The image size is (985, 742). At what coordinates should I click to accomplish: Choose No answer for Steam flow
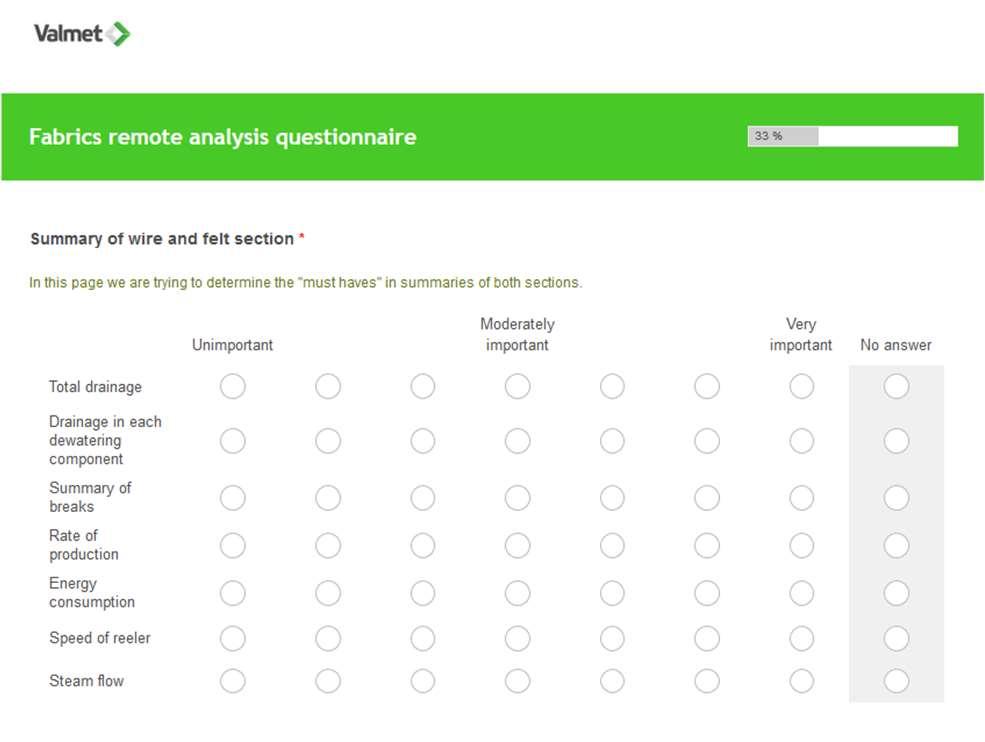pyautogui.click(x=896, y=681)
